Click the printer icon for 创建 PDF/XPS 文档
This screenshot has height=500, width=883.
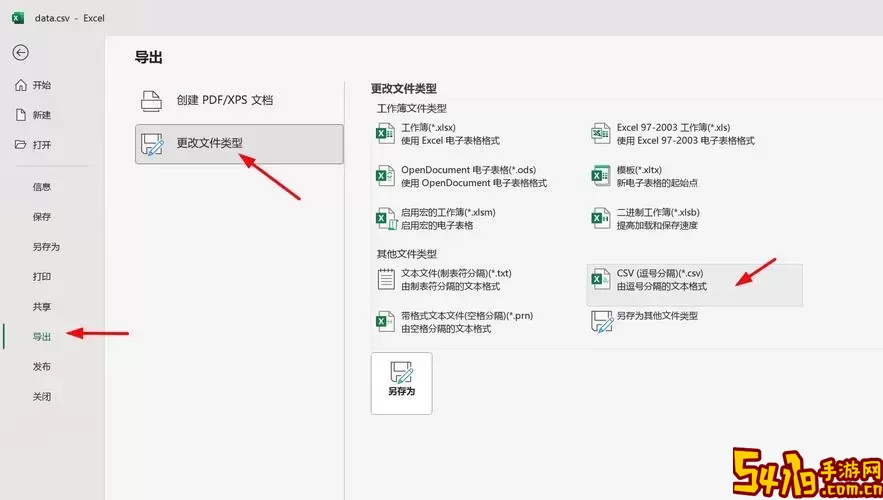151,100
